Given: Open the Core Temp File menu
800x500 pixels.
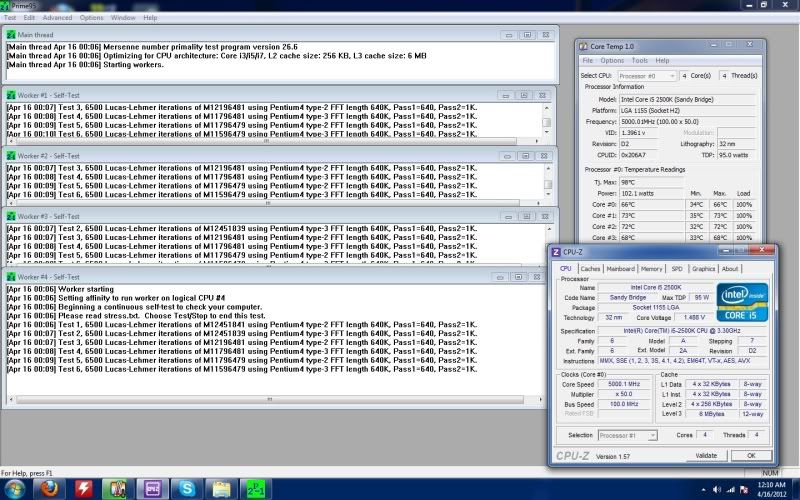Looking at the screenshot, I should [x=588, y=60].
